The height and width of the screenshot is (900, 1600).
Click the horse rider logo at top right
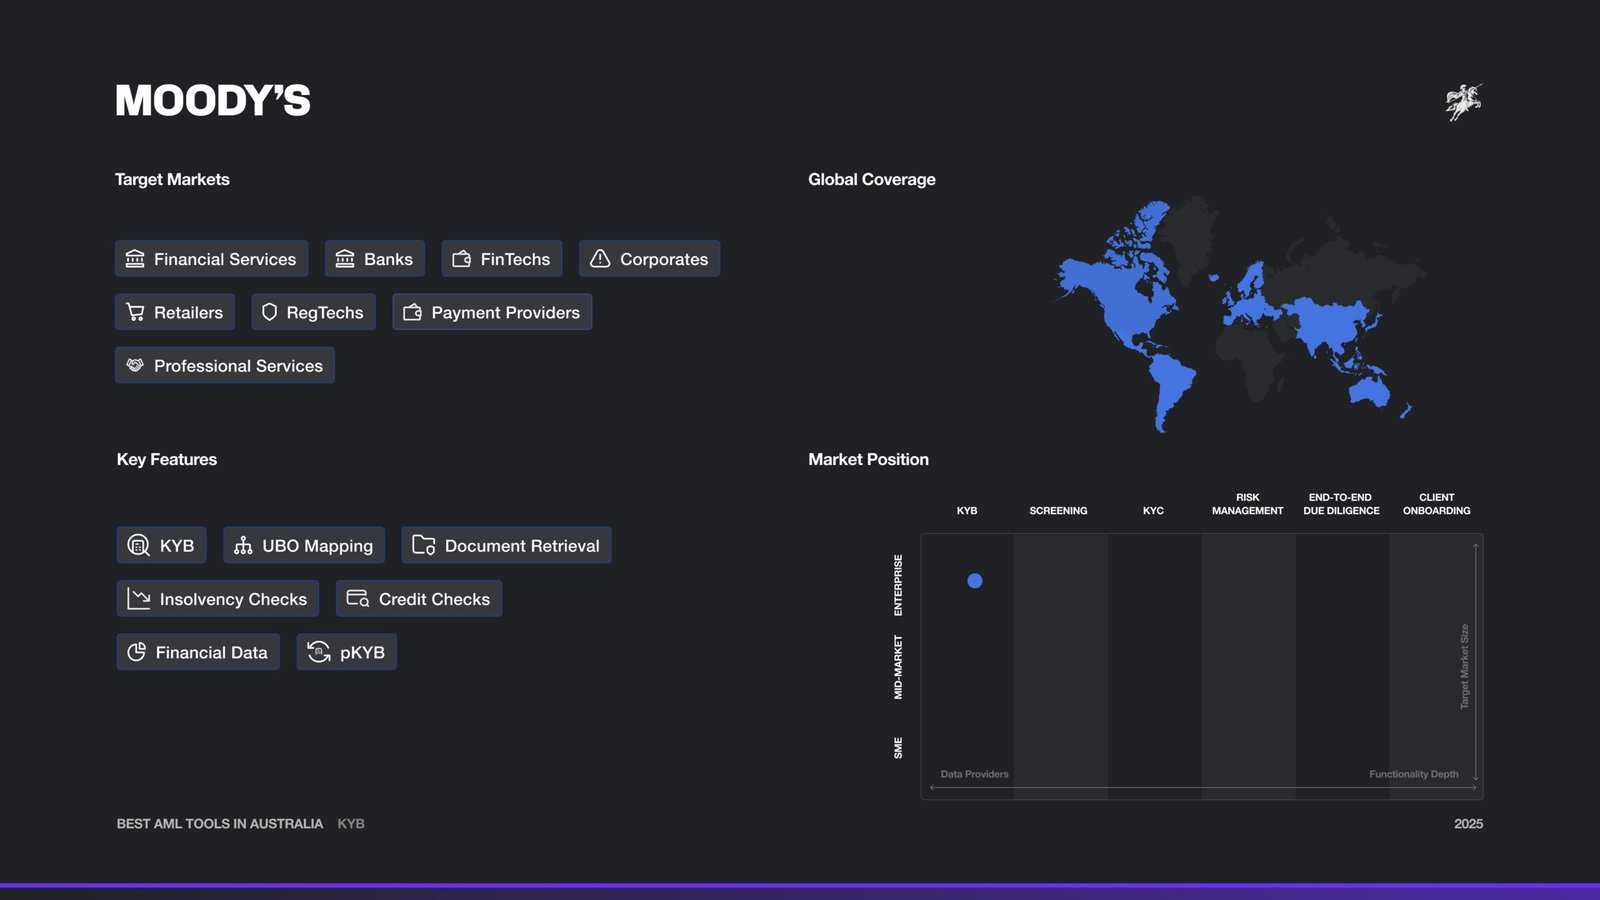[1464, 102]
